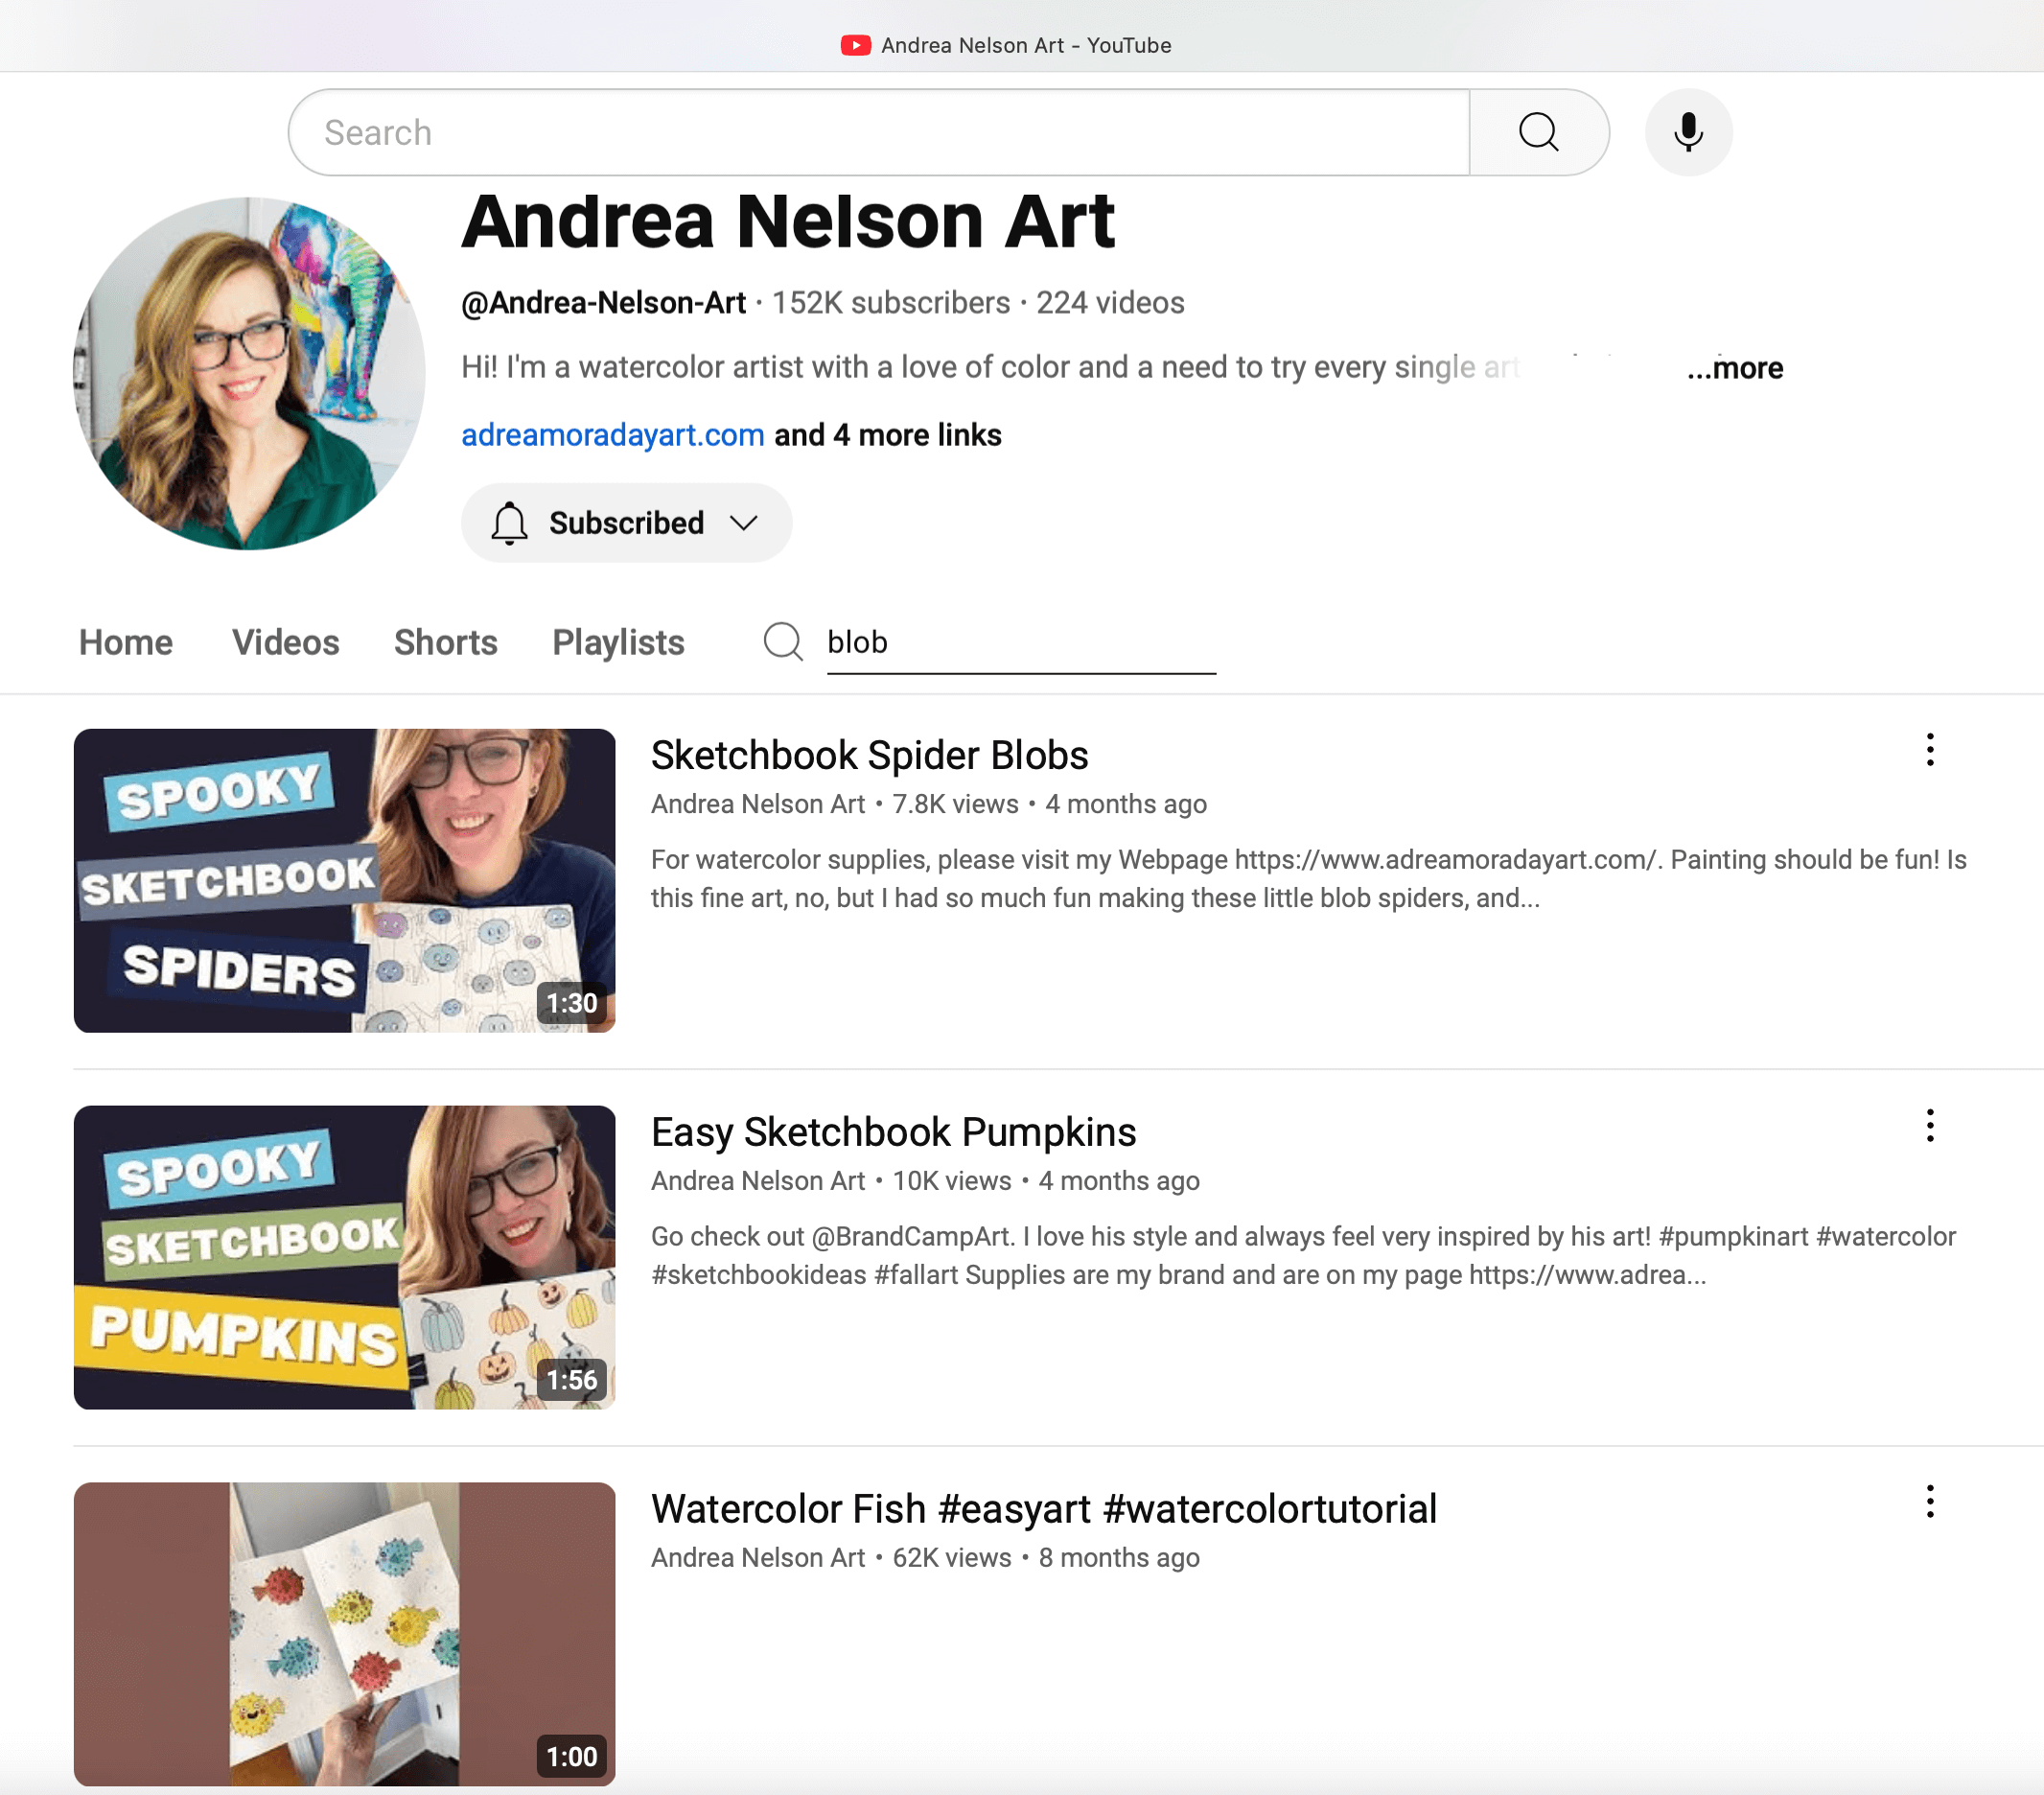2044x1795 pixels.
Task: Open more options for Easy Sketchbook Pumpkins
Action: tap(1929, 1126)
